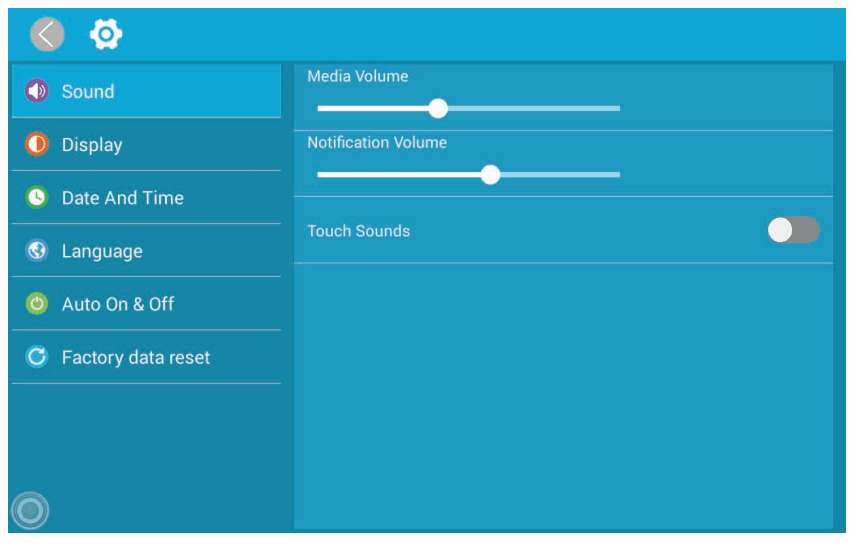Click the Touch Sounds row label
This screenshot has width=853, height=549.
tap(358, 231)
